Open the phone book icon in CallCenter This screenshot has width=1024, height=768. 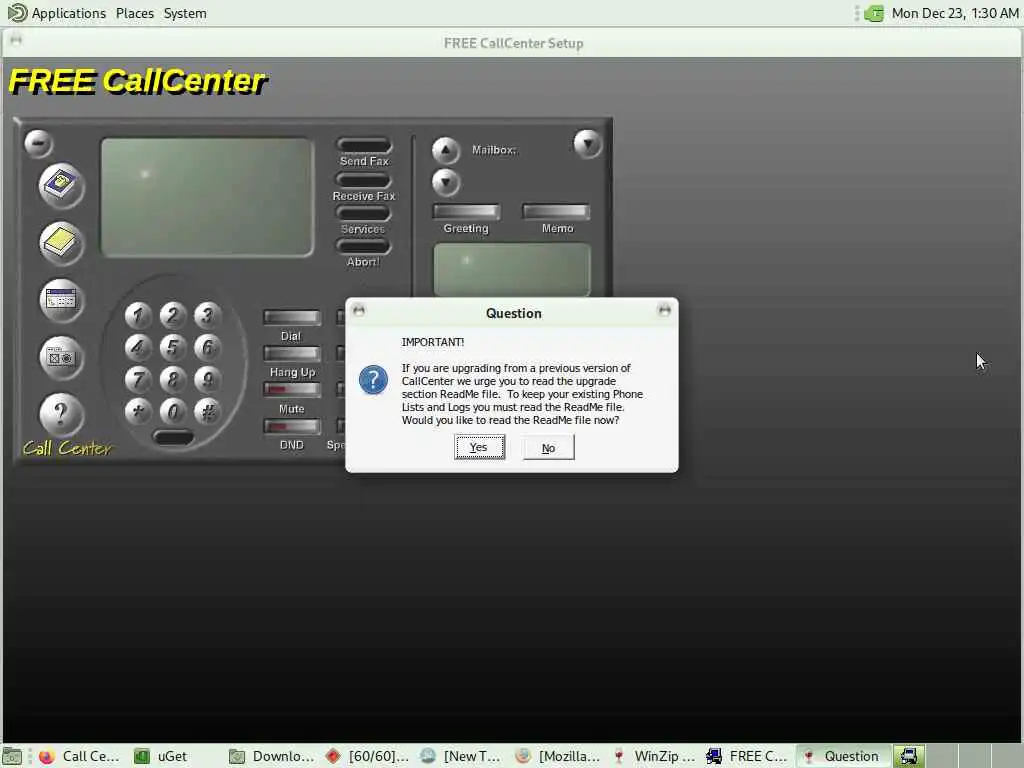61,185
